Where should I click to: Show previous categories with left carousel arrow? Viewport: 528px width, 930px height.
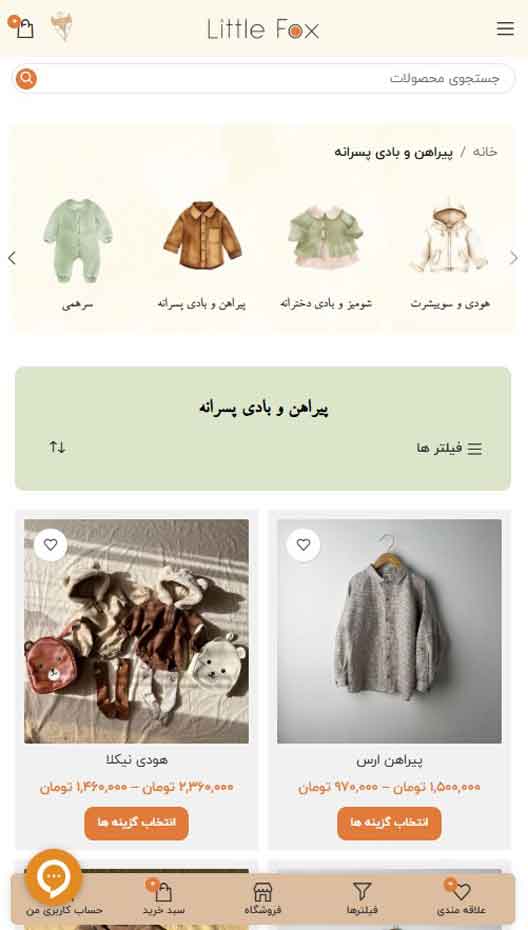pyautogui.click(x=12, y=258)
